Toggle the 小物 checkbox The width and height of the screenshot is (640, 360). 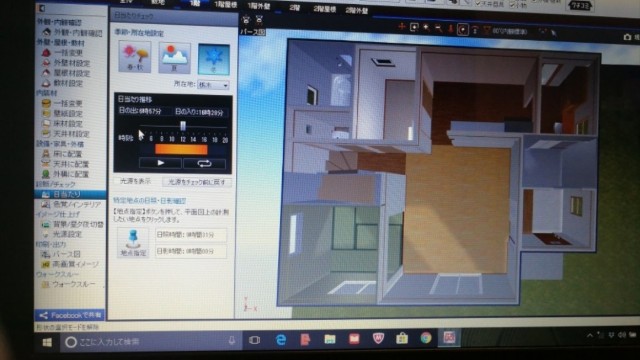tap(512, 5)
